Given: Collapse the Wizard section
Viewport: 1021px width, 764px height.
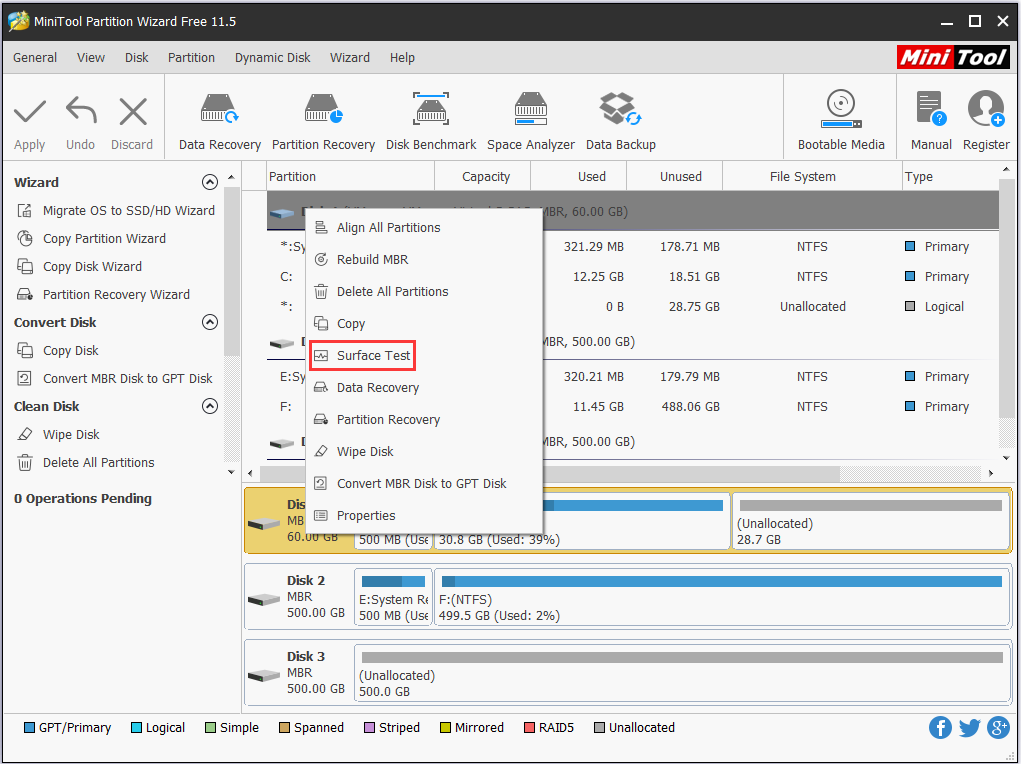Looking at the screenshot, I should click(x=210, y=182).
